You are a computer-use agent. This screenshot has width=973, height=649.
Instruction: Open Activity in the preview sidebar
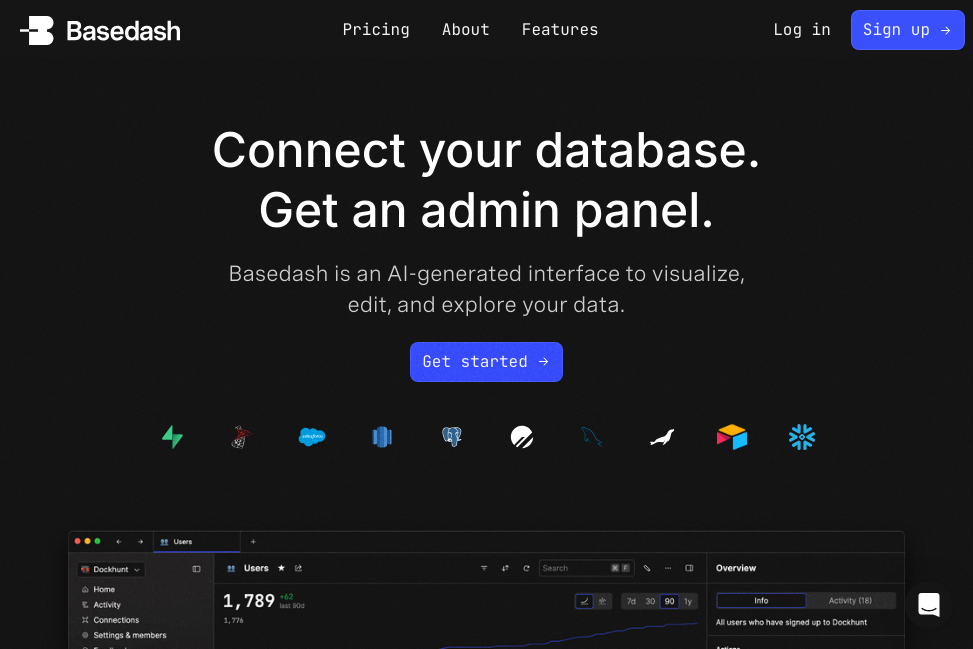click(x=107, y=605)
